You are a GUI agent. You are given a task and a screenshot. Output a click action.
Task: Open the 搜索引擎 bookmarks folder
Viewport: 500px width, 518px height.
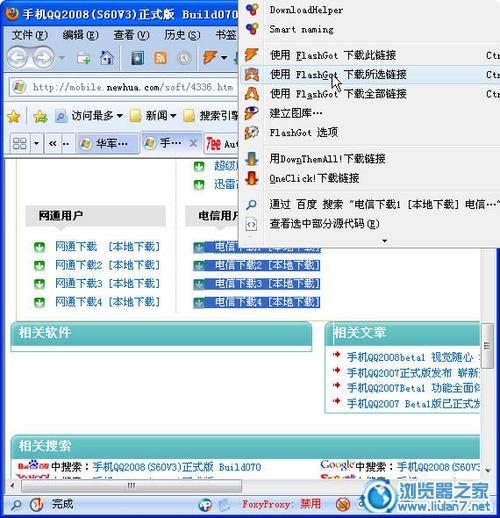click(211, 116)
